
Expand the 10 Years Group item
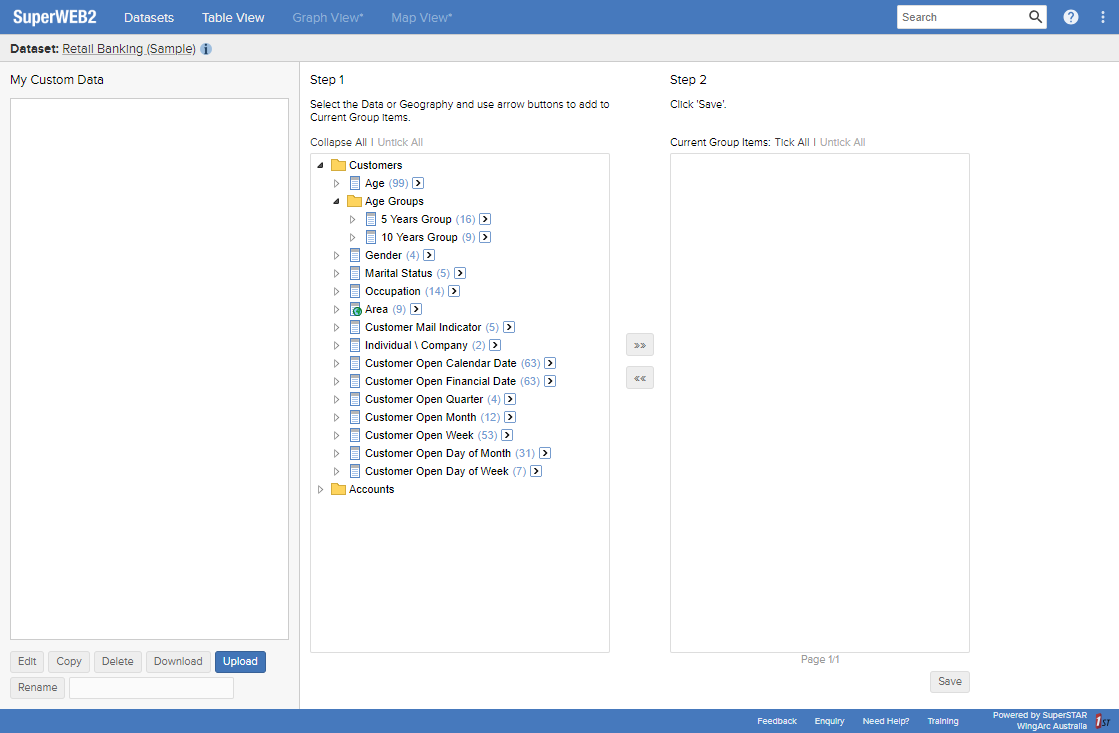[x=351, y=237]
